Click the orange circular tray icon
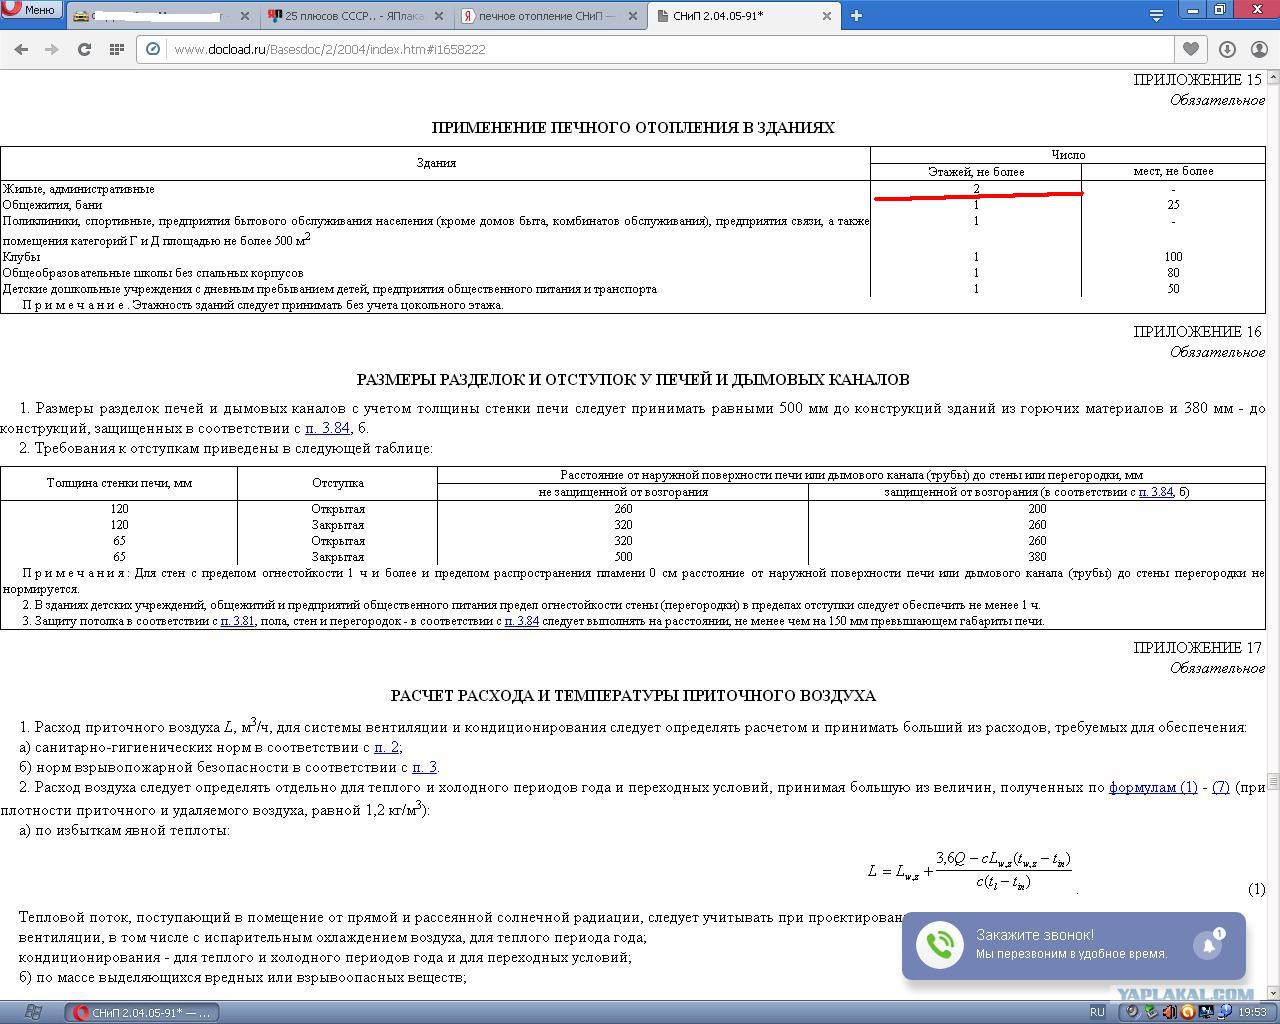The width and height of the screenshot is (1280, 1024). click(1187, 1012)
